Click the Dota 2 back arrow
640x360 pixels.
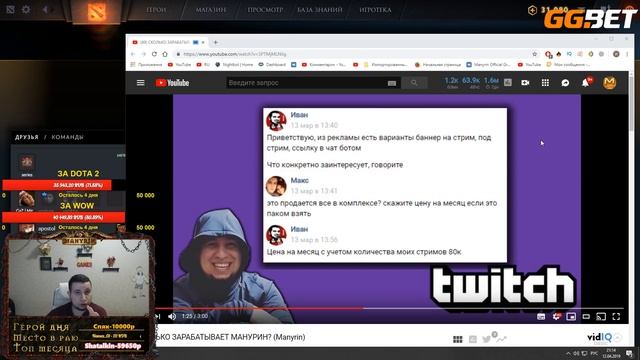[45, 9]
